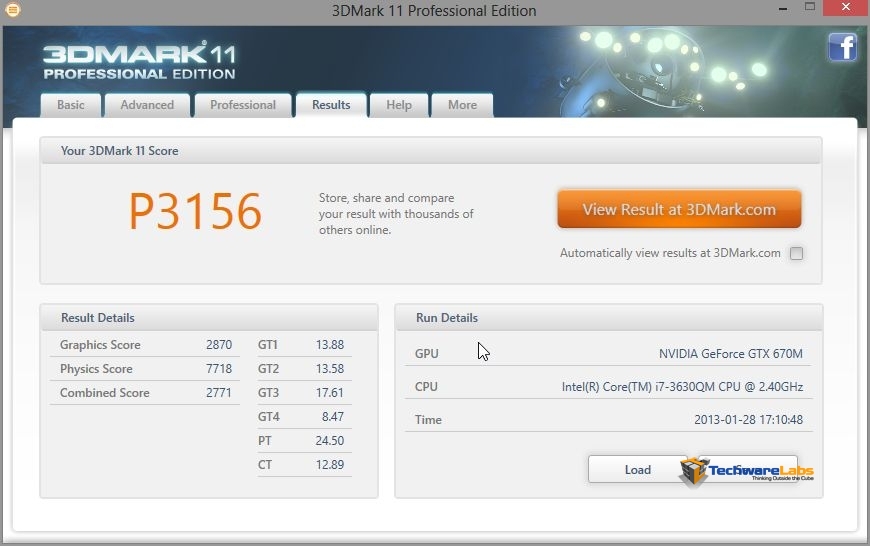
Task: Click the Load button
Action: tap(638, 469)
